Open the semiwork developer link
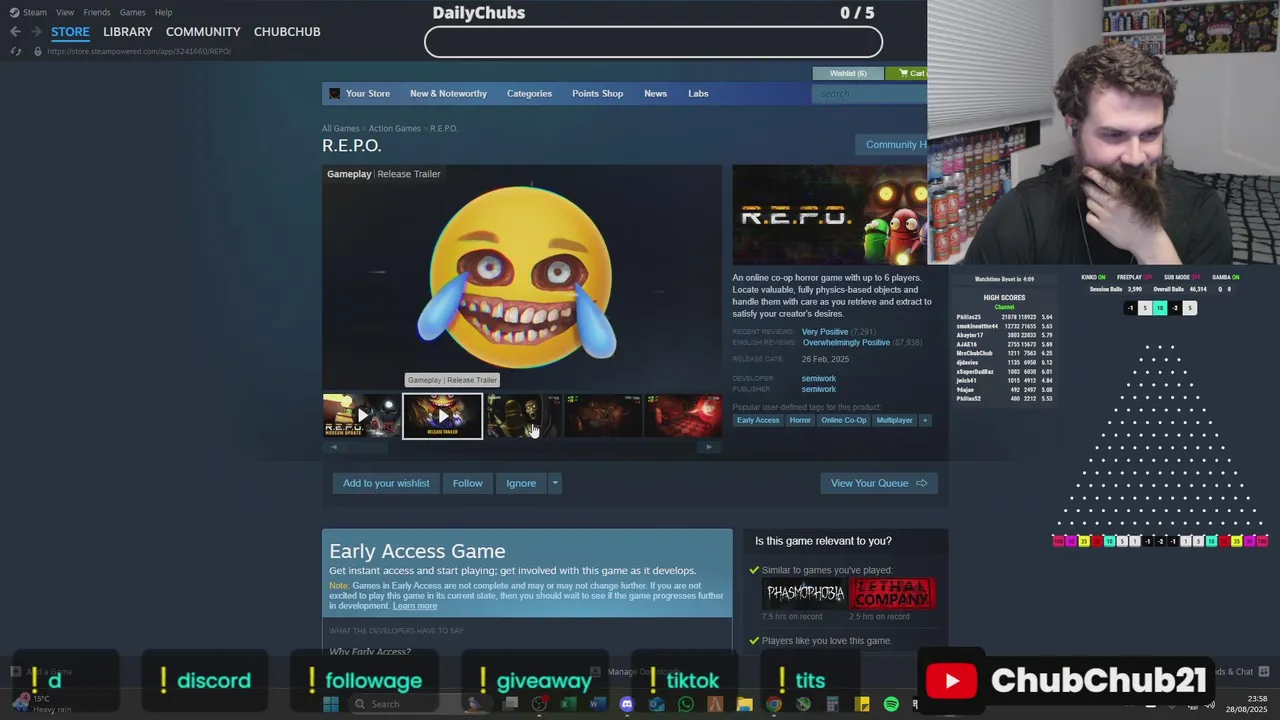The image size is (1280, 720). pyautogui.click(x=818, y=378)
